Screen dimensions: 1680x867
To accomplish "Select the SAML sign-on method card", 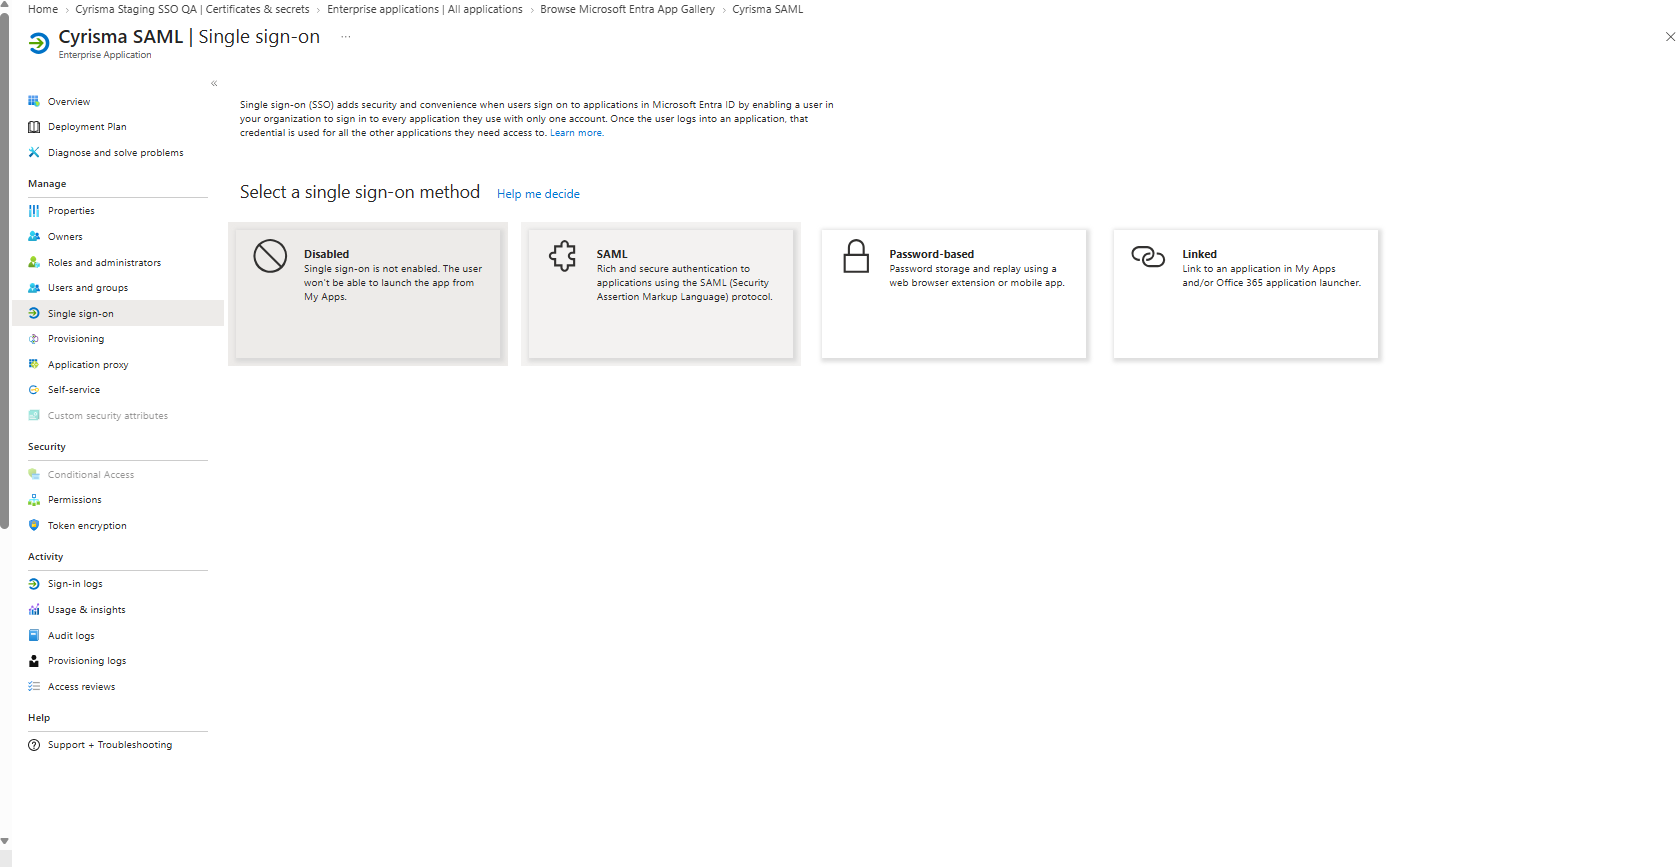I will pyautogui.click(x=661, y=294).
